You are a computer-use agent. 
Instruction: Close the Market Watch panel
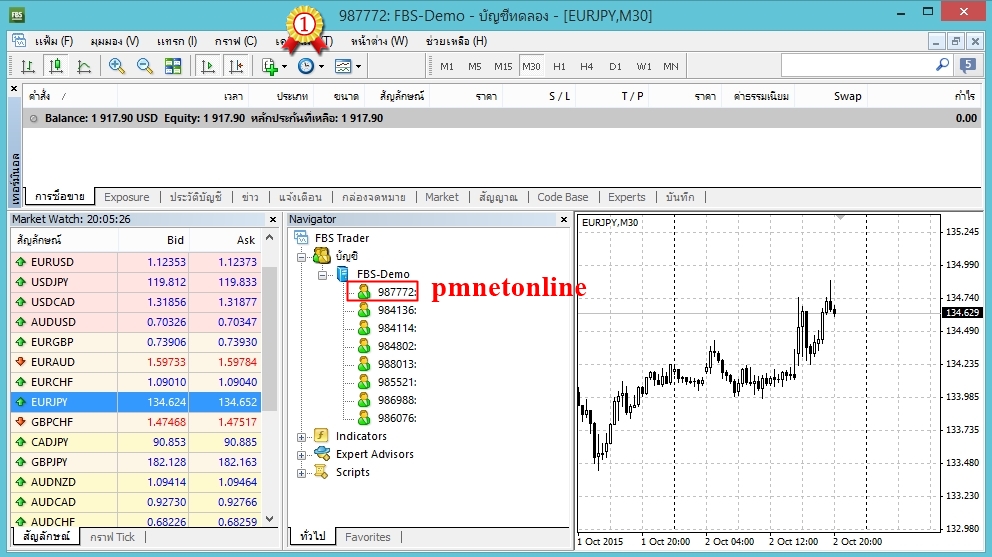click(273, 220)
